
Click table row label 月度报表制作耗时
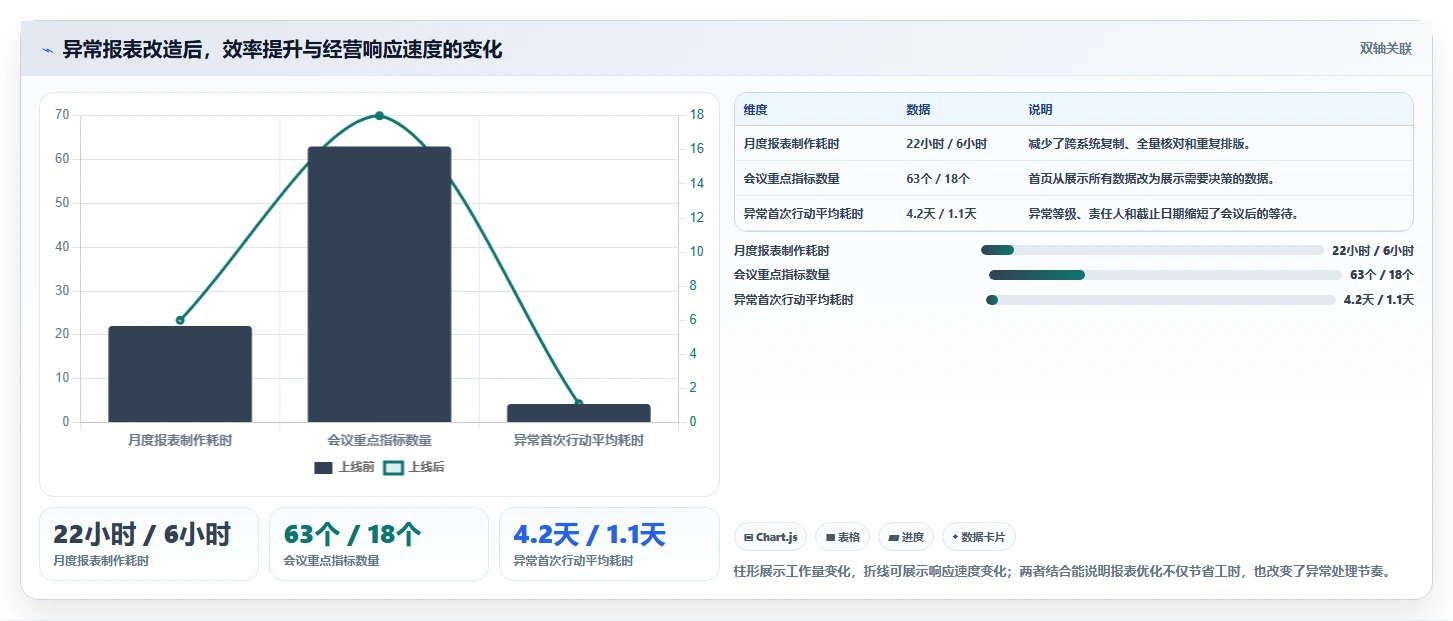coord(791,144)
